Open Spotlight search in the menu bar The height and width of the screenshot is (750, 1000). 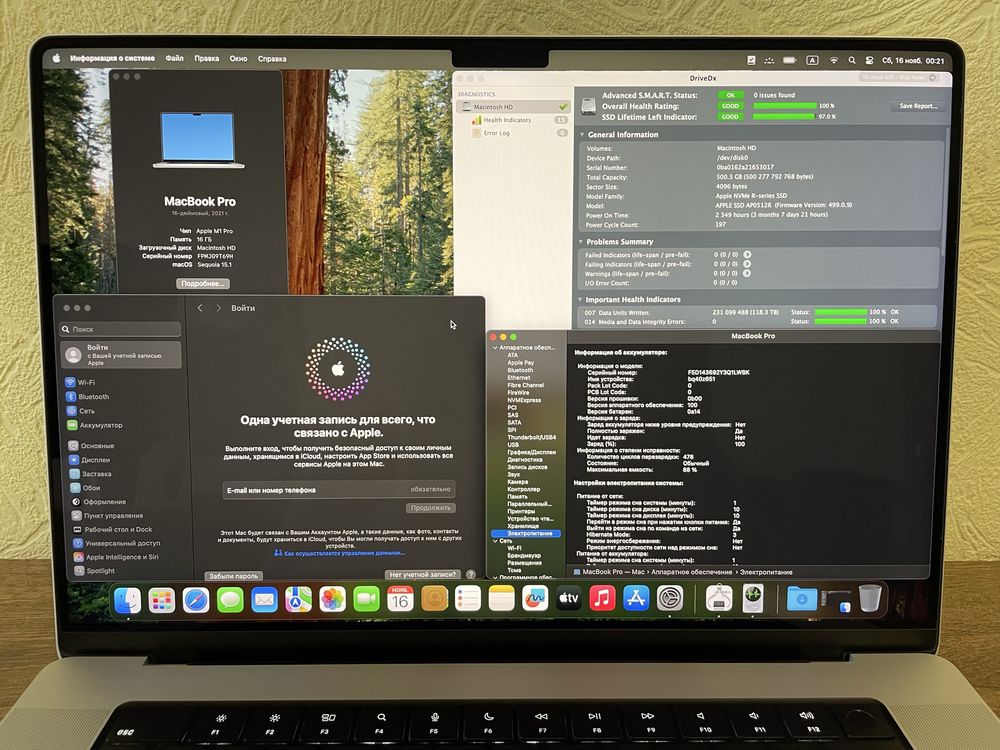851,60
